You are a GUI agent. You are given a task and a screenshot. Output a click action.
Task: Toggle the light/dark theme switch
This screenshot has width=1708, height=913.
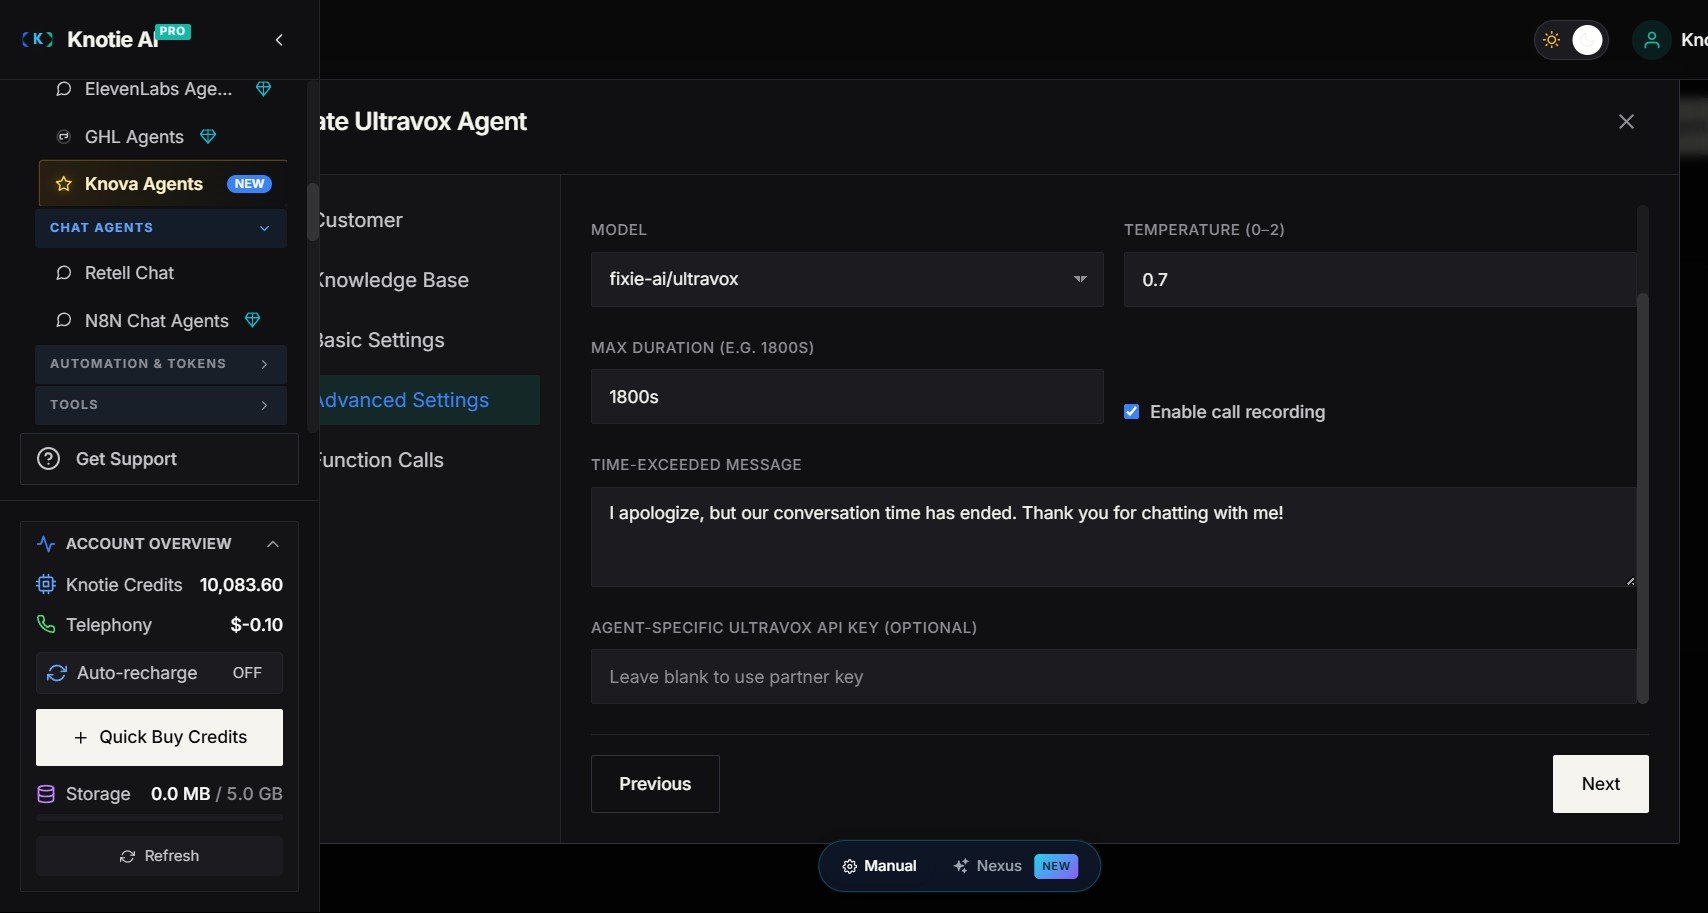click(x=1571, y=40)
